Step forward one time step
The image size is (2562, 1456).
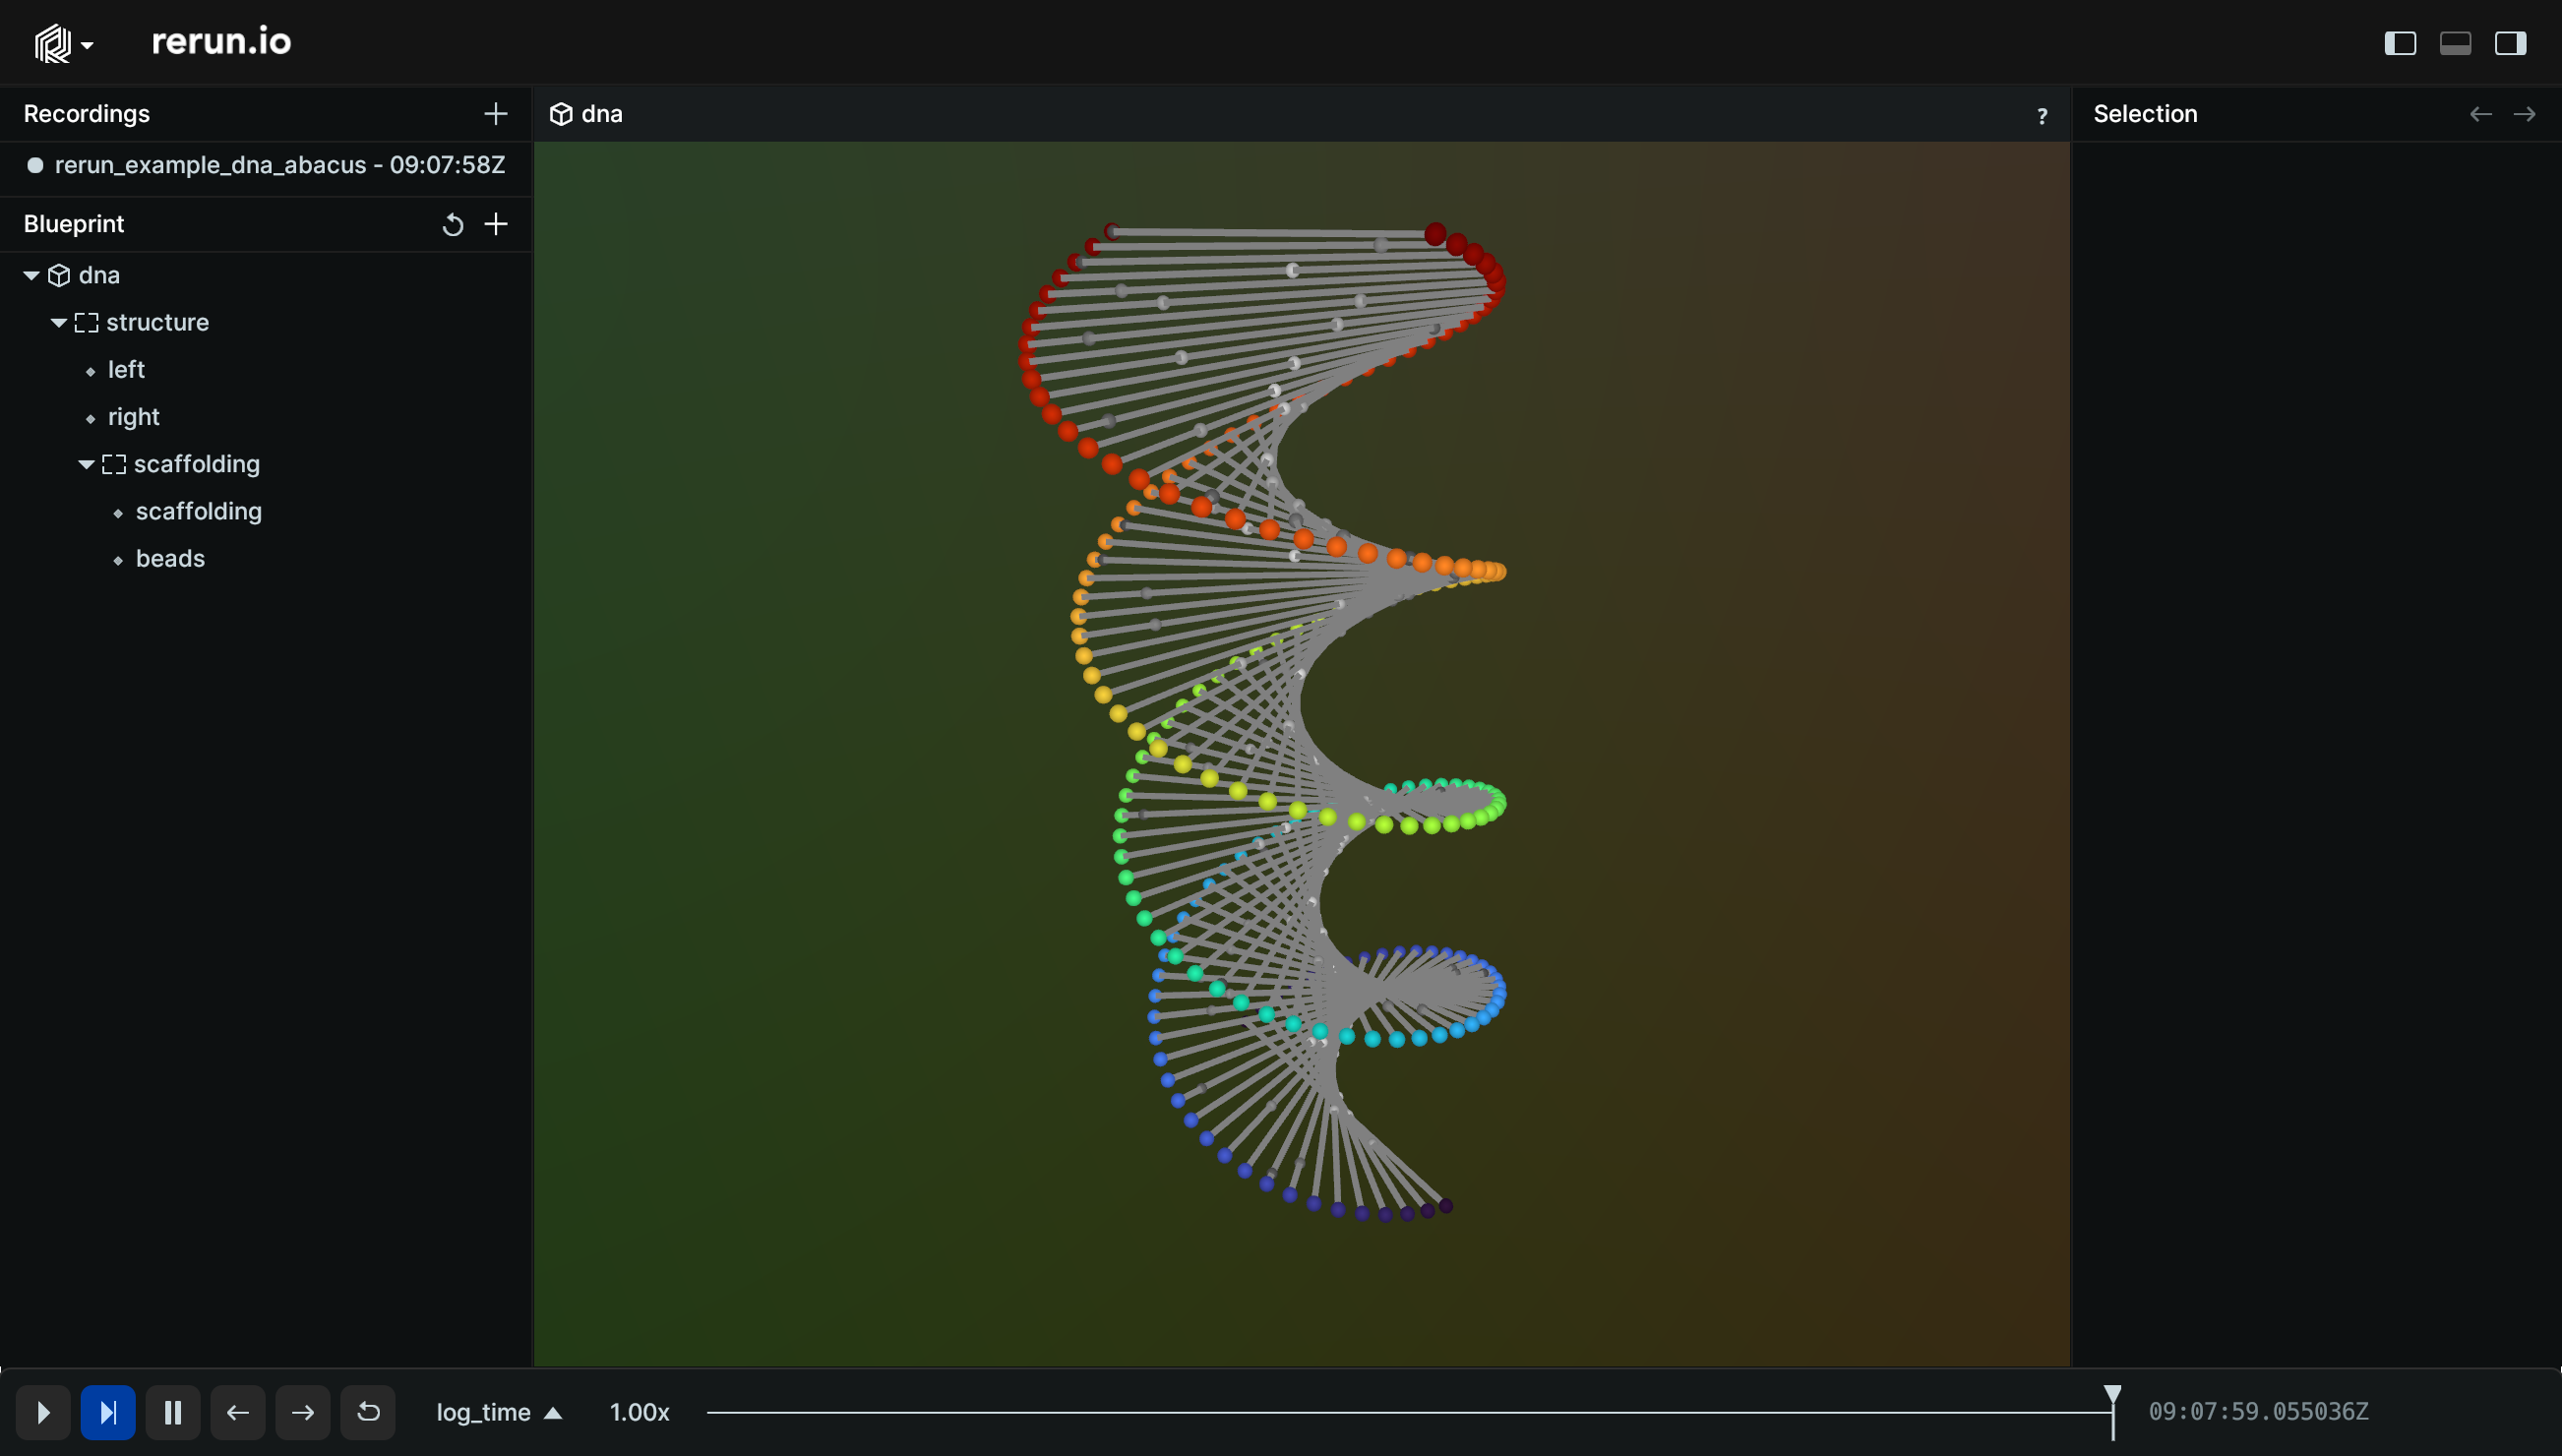point(303,1412)
